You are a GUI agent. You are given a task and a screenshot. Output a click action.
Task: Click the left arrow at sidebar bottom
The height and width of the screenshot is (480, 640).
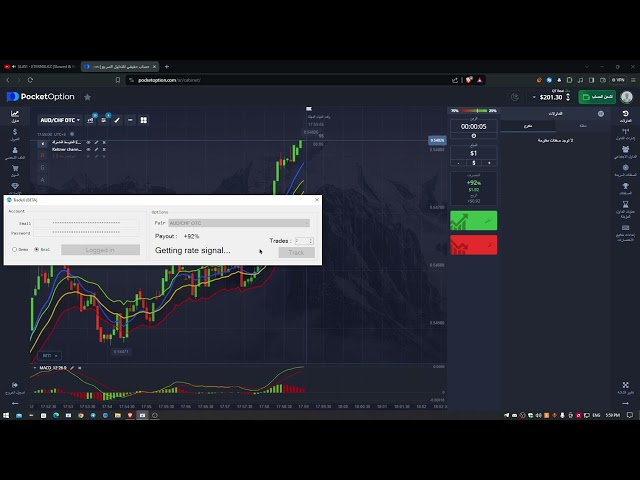pos(15,403)
